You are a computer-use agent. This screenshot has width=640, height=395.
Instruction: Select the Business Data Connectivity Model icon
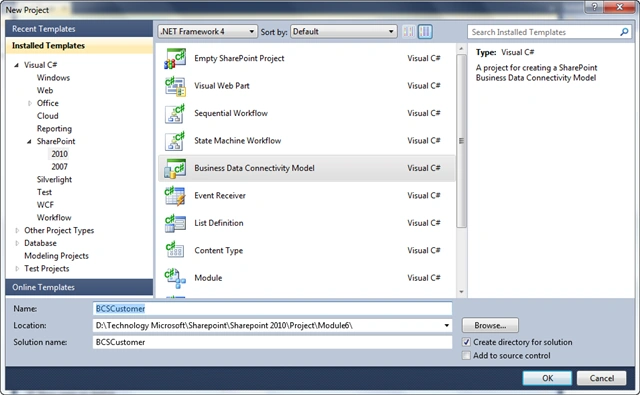coord(175,168)
